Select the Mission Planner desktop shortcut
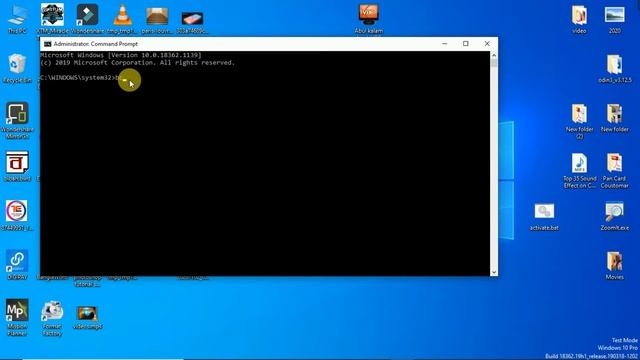 [17, 317]
